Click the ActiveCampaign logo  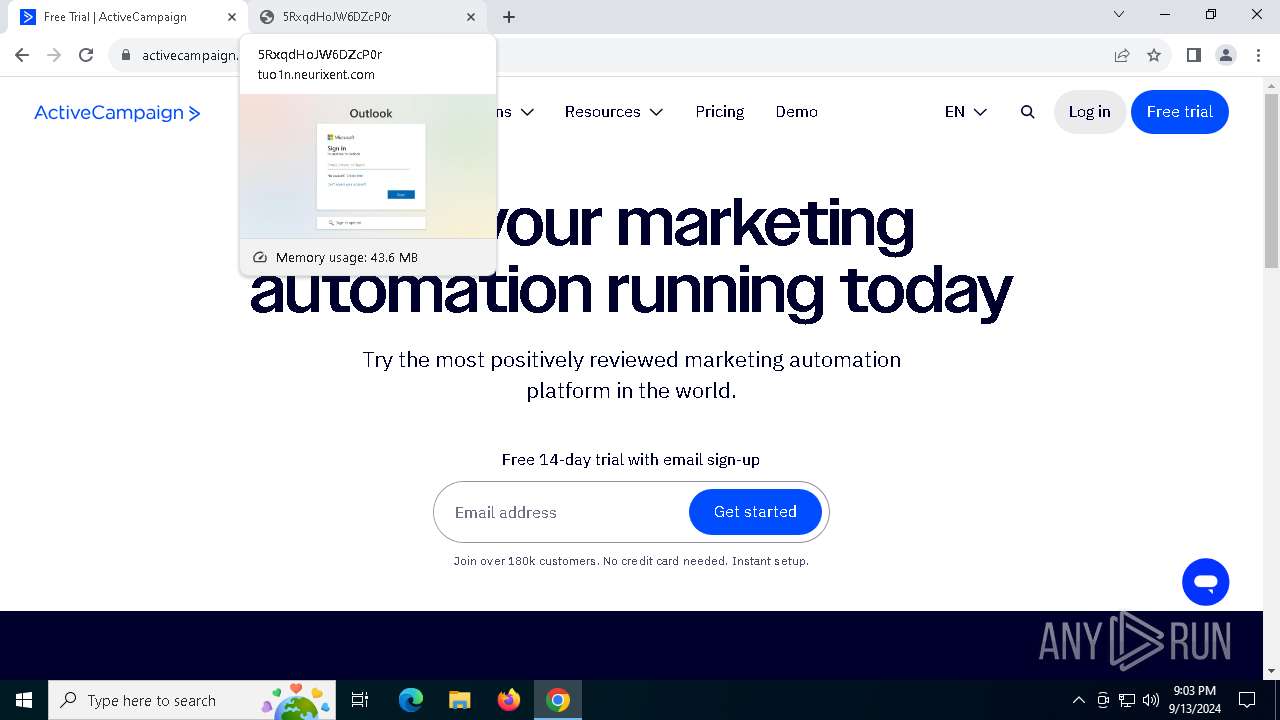(x=117, y=113)
